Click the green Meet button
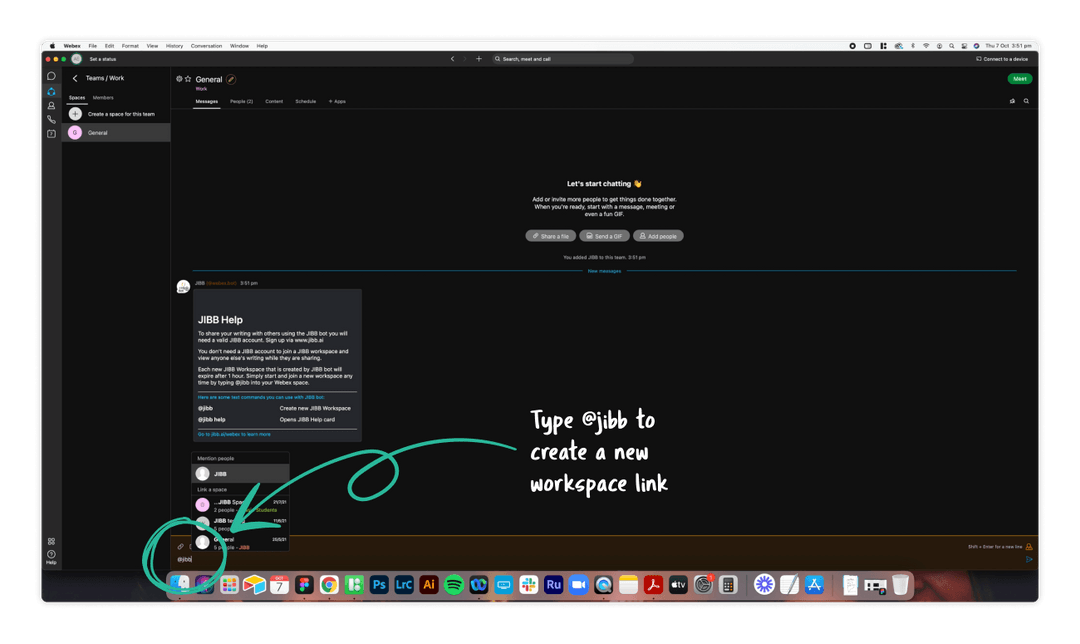The width and height of the screenshot is (1080, 644). click(1020, 79)
